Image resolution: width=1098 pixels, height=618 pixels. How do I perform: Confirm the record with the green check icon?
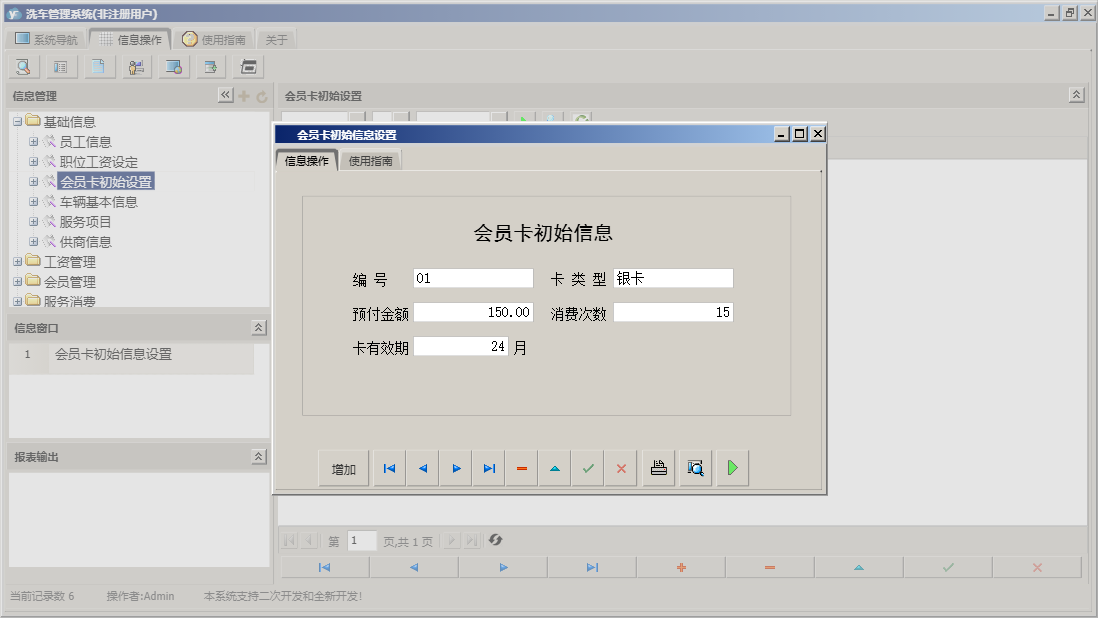(587, 467)
